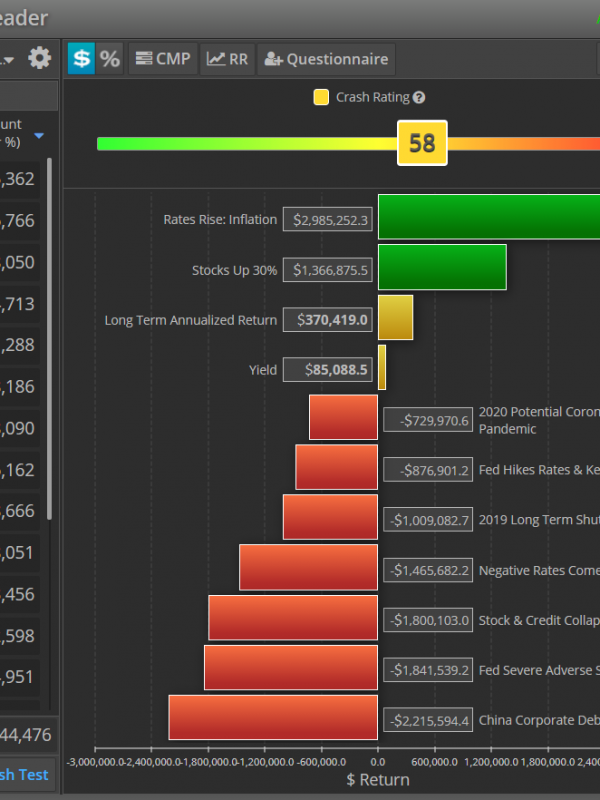Select the 2020 Potential Coronavirus Pandemic scenario
The width and height of the screenshot is (600, 800).
tap(538, 420)
